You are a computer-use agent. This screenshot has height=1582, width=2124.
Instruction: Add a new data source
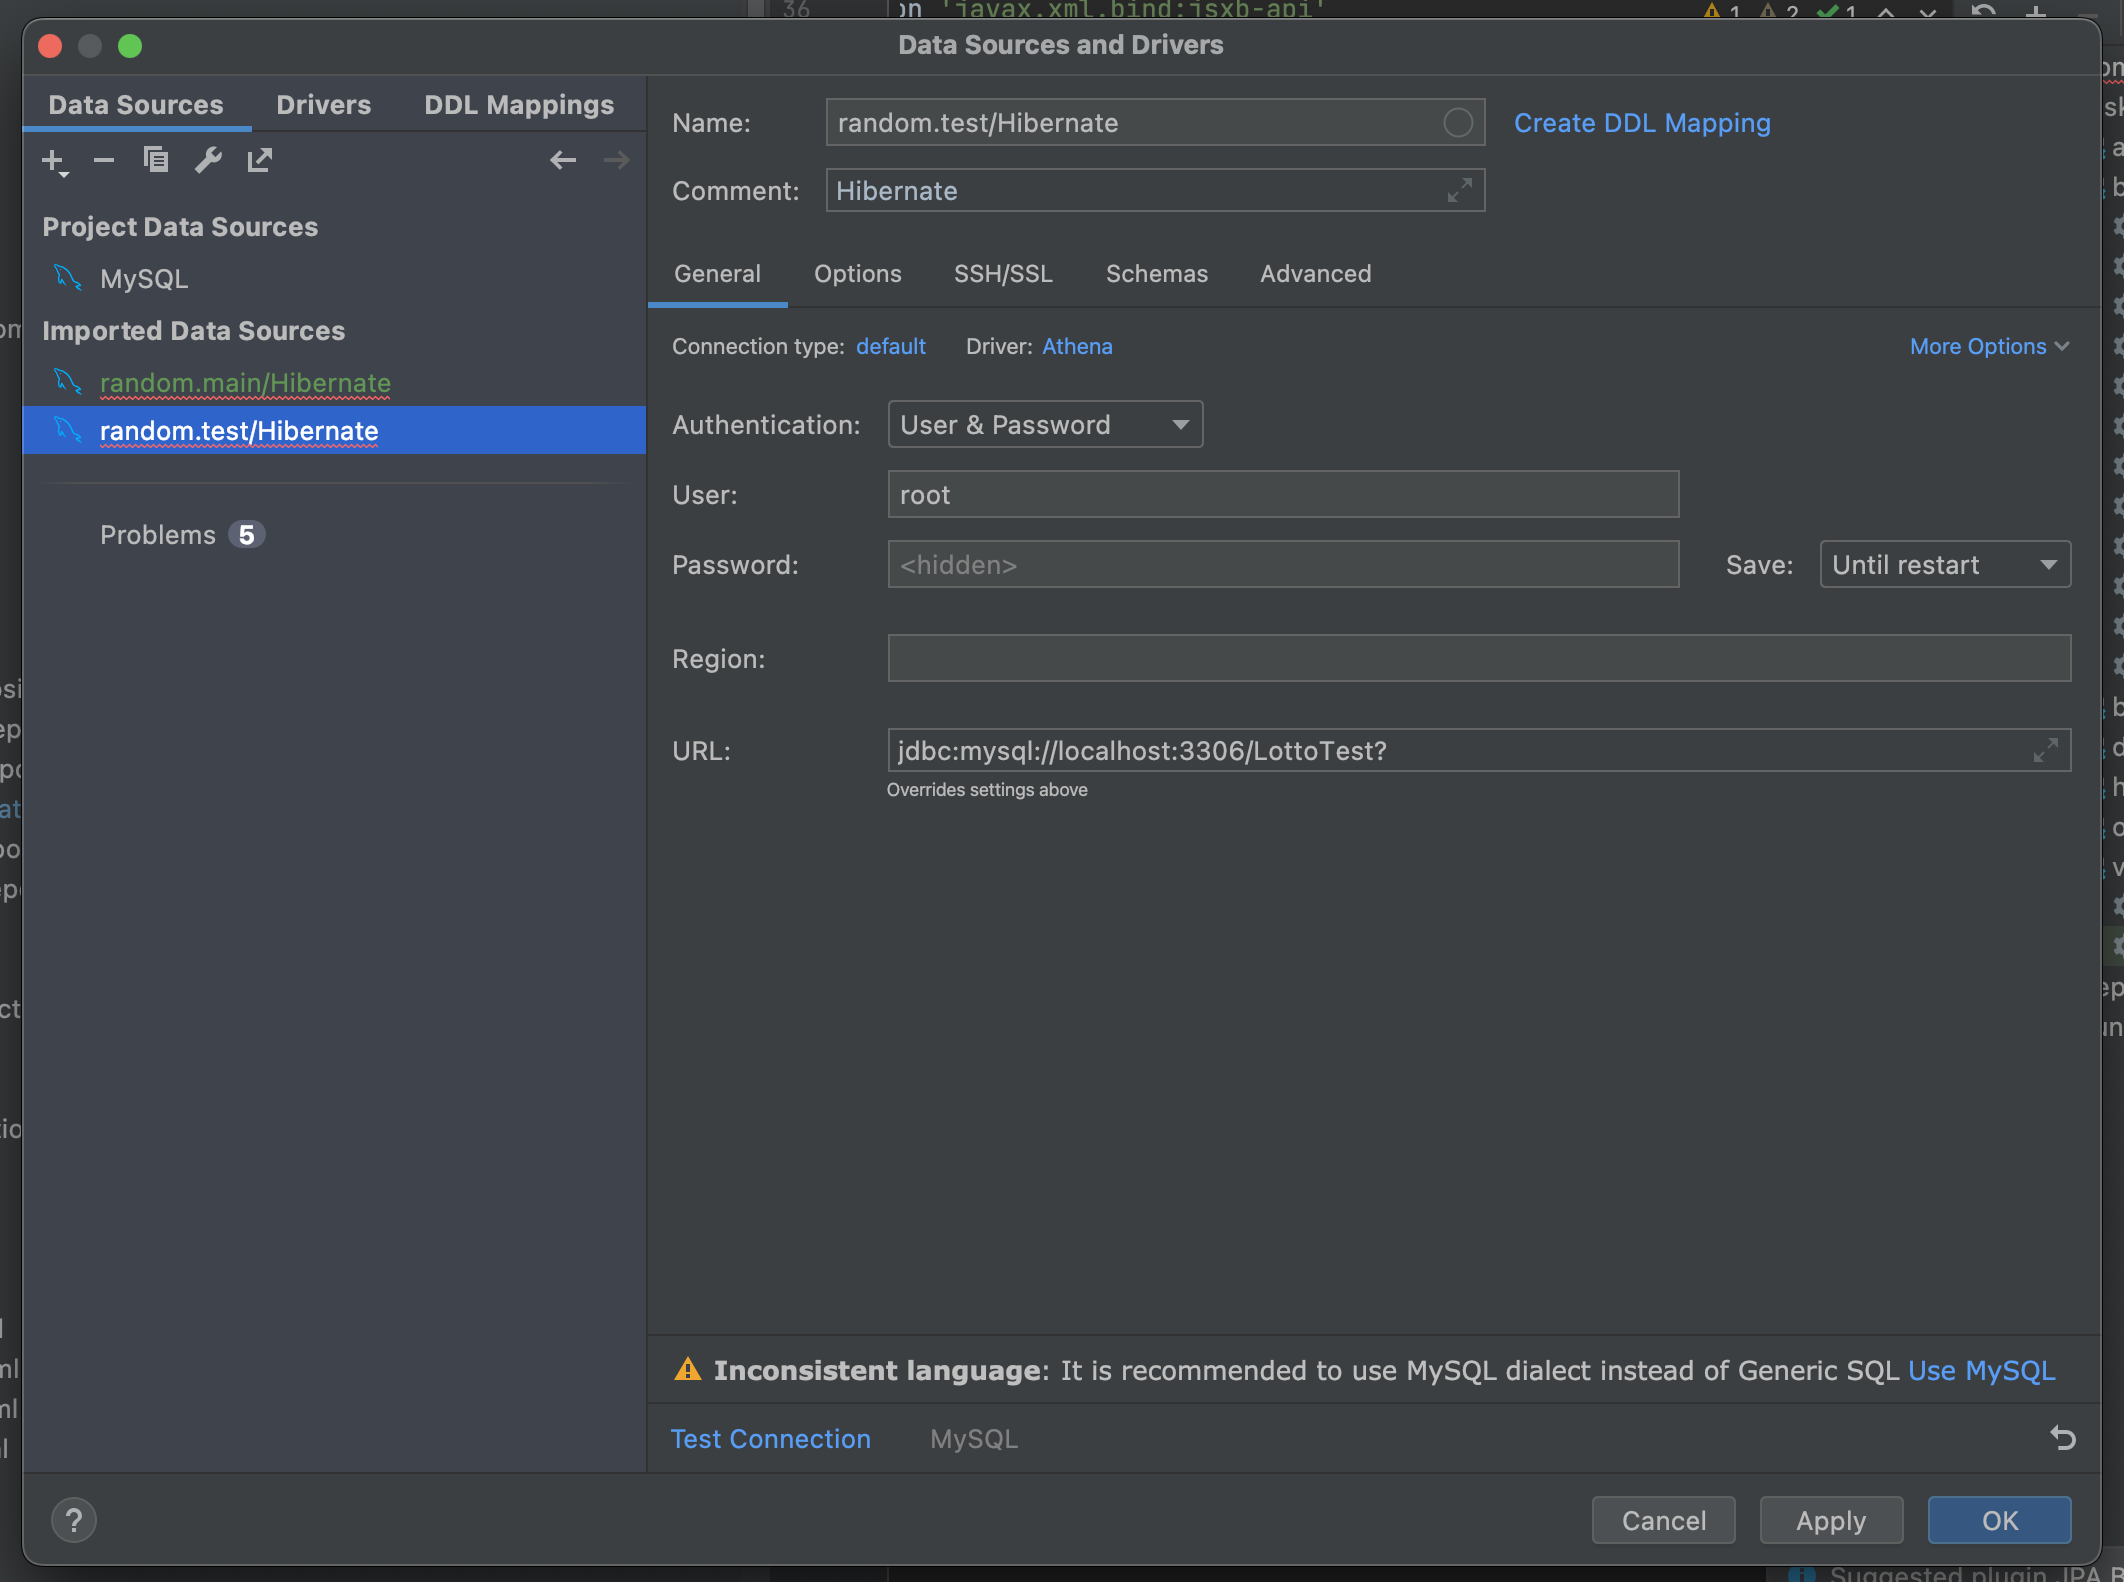(52, 160)
